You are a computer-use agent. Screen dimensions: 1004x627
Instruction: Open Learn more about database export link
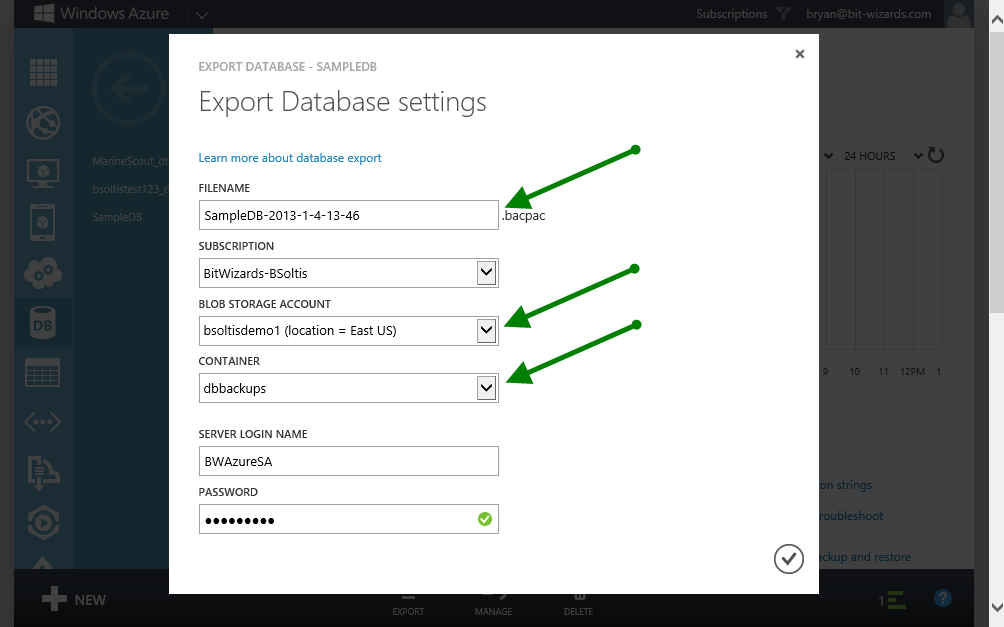[x=290, y=158]
